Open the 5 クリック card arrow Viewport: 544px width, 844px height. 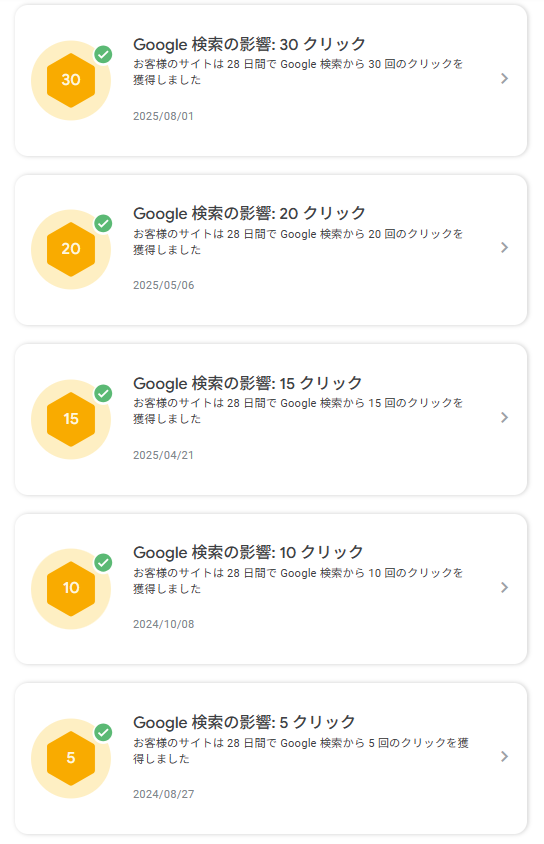(504, 757)
